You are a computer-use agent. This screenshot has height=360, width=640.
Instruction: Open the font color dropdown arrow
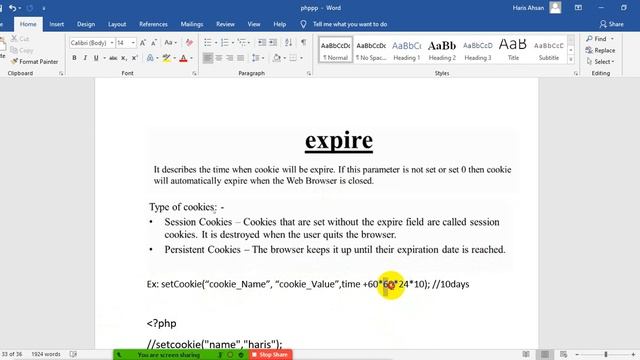tap(191, 58)
